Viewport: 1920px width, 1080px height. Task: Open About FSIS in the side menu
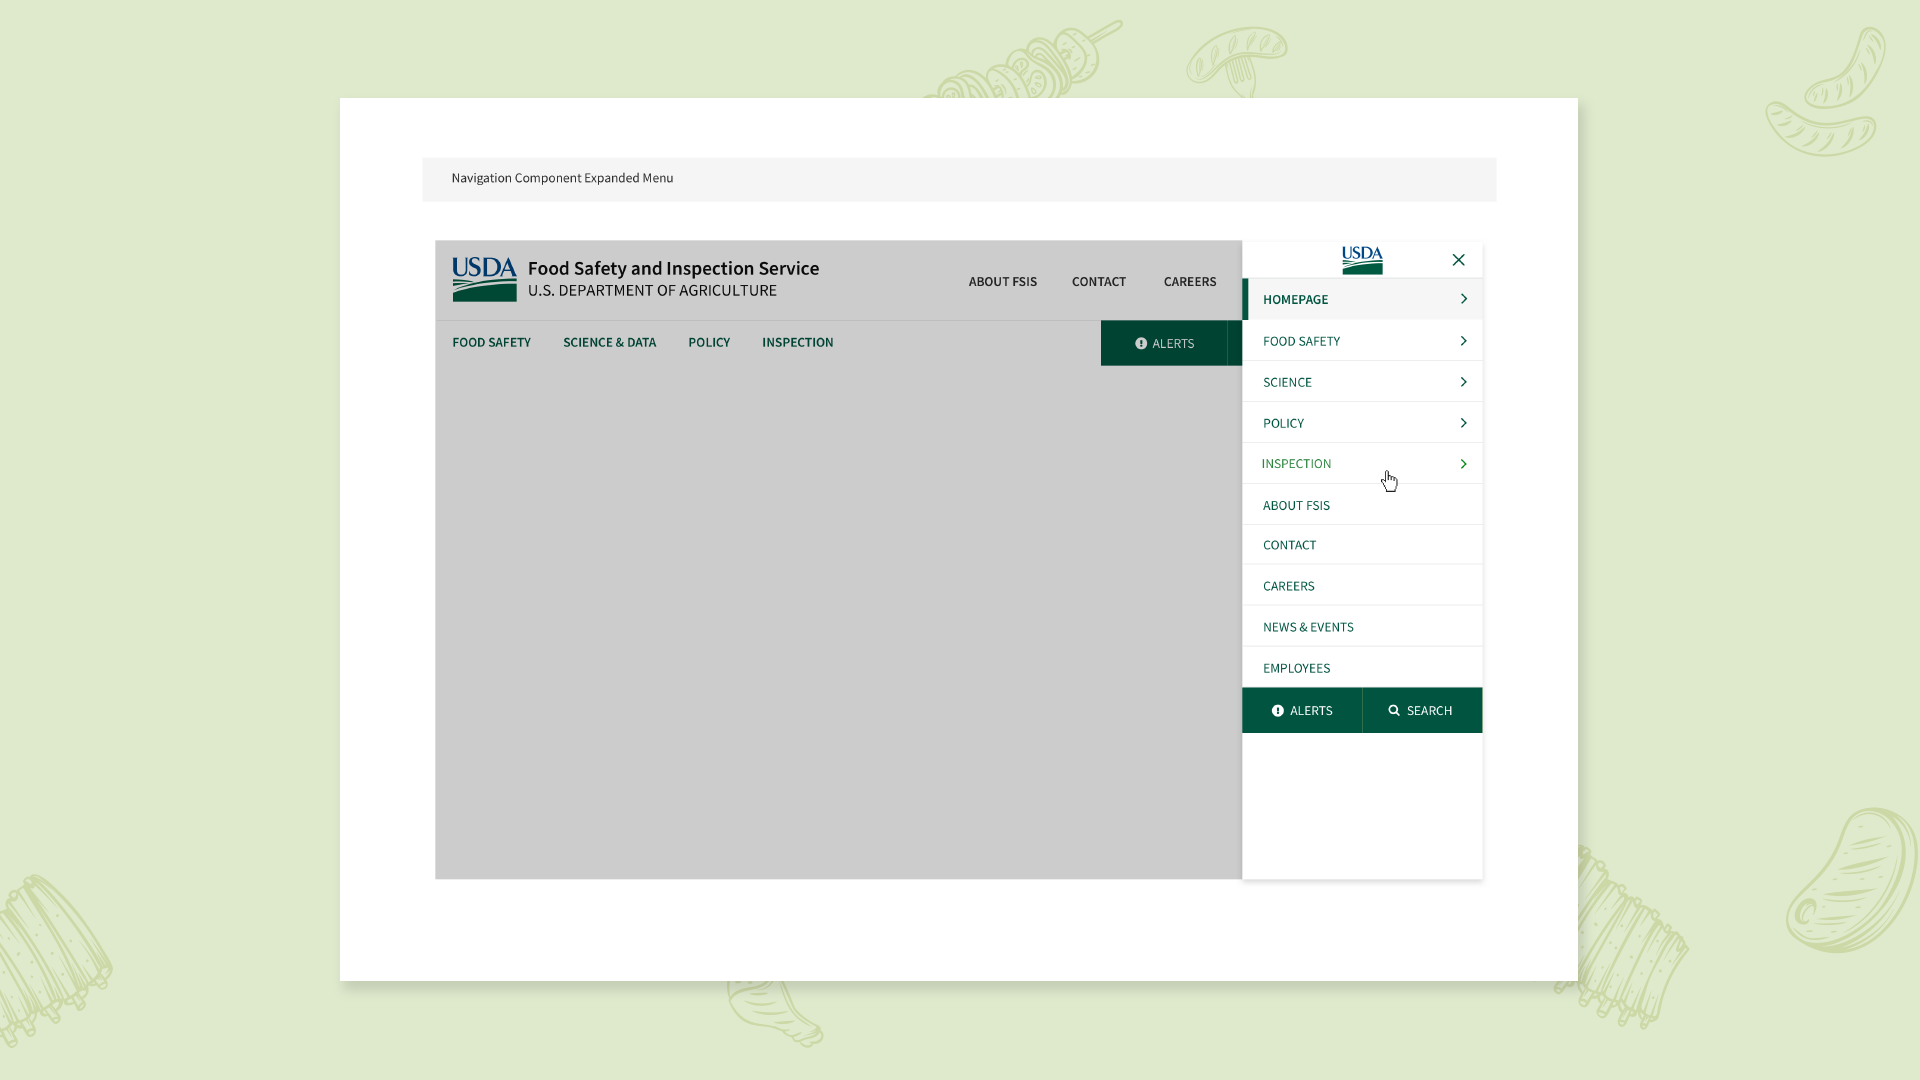[1296, 506]
